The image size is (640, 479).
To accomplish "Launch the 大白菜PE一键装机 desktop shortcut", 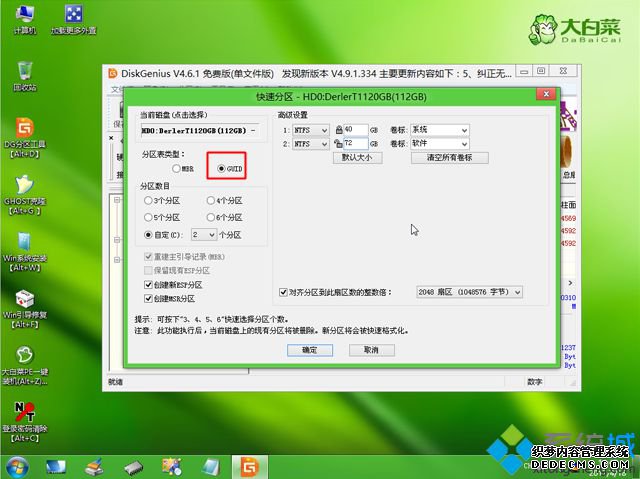I will point(25,366).
